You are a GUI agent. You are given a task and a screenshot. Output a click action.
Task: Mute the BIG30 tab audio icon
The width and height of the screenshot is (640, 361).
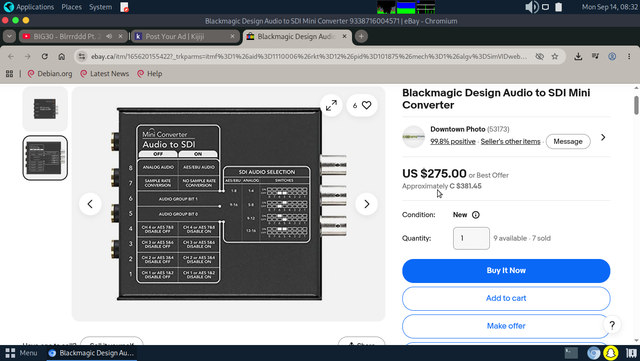point(109,36)
